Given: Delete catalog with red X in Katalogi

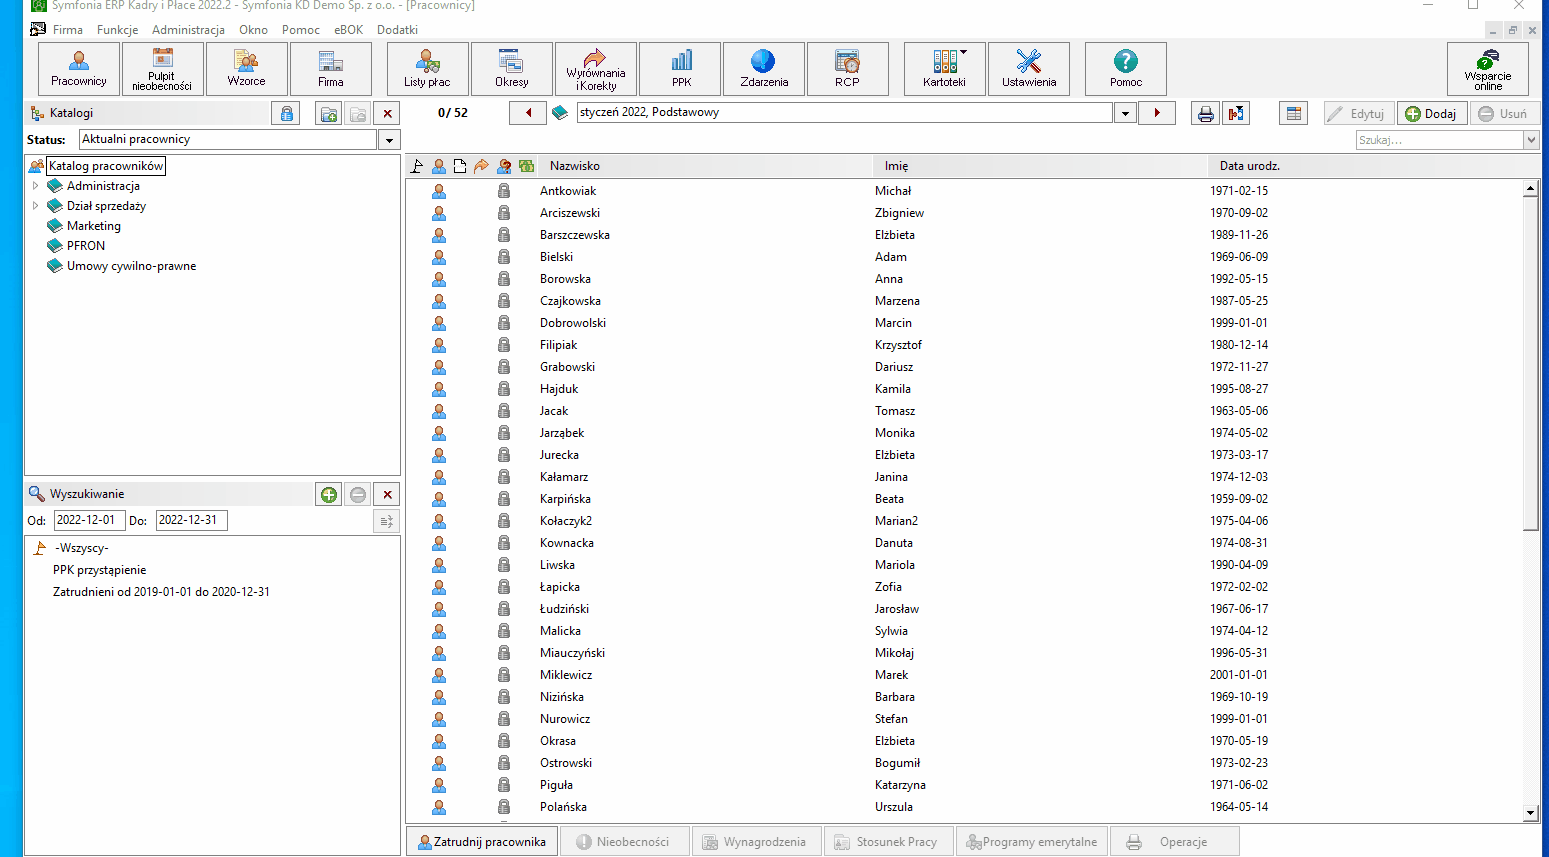Looking at the screenshot, I should [x=387, y=113].
